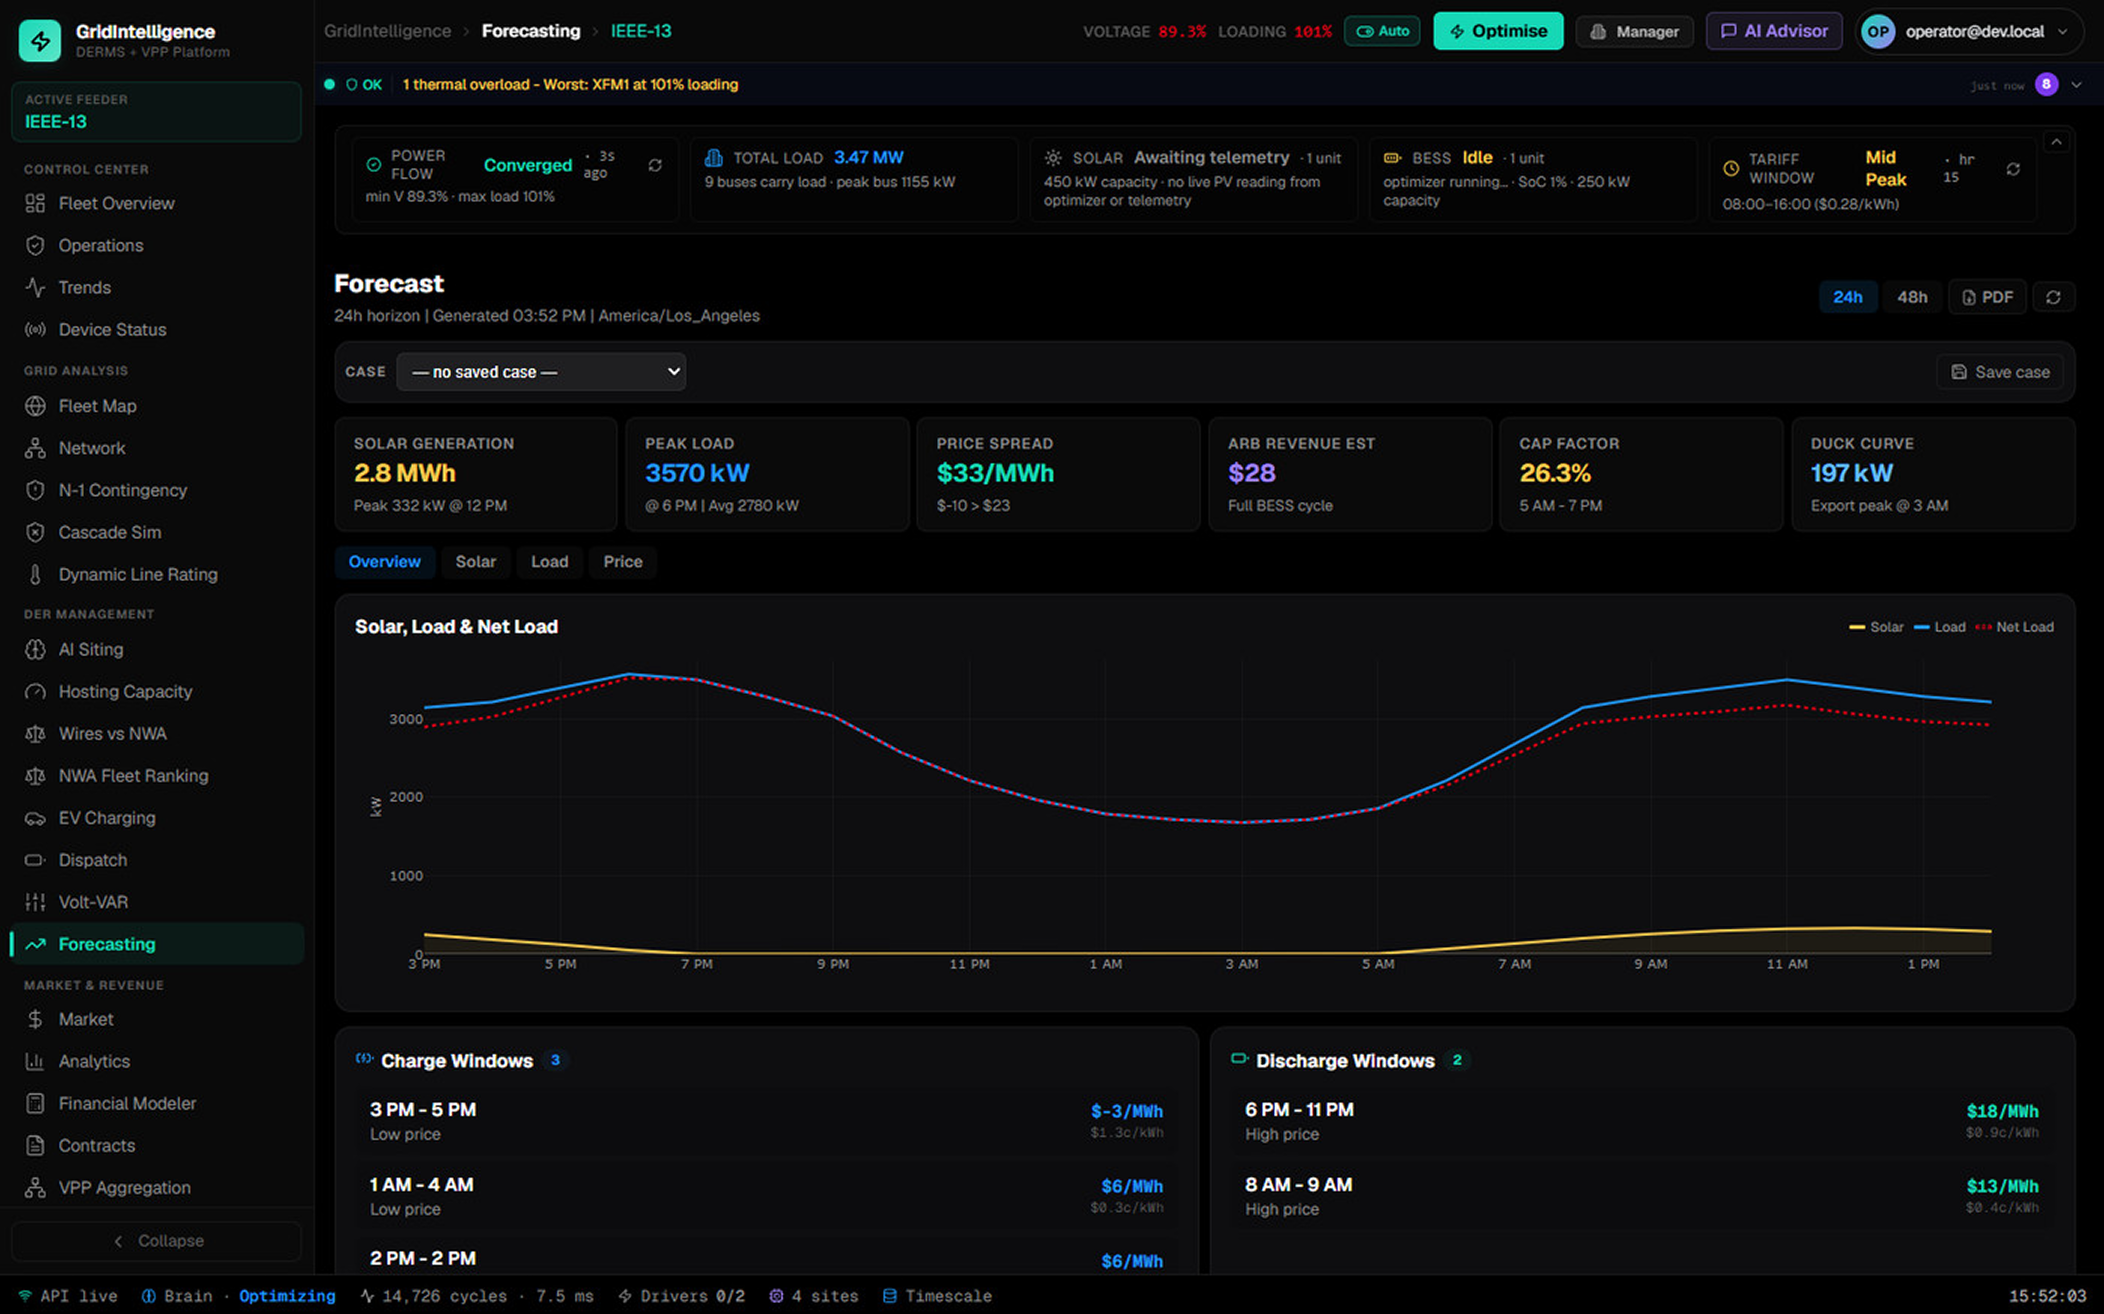Open the Analytics bar chart icon
2104x1314 pixels.
tap(35, 1061)
